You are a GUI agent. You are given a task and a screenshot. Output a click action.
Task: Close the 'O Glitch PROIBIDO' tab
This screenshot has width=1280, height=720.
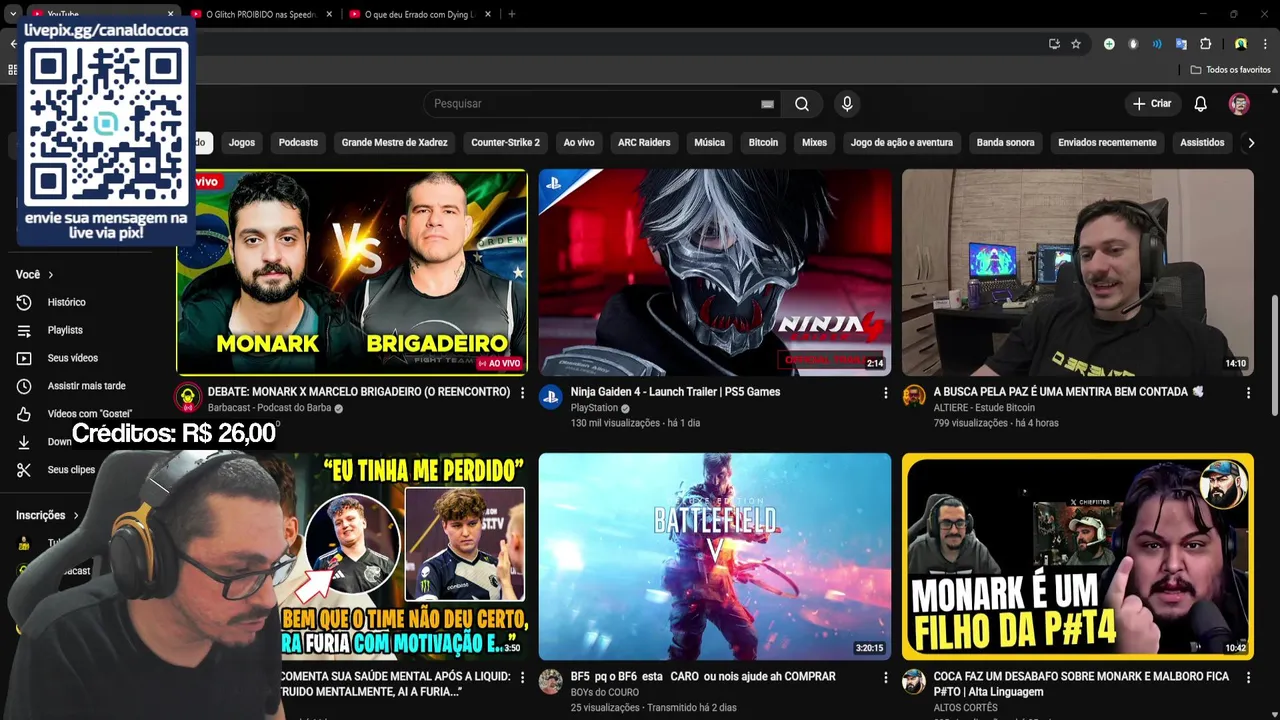pos(329,14)
